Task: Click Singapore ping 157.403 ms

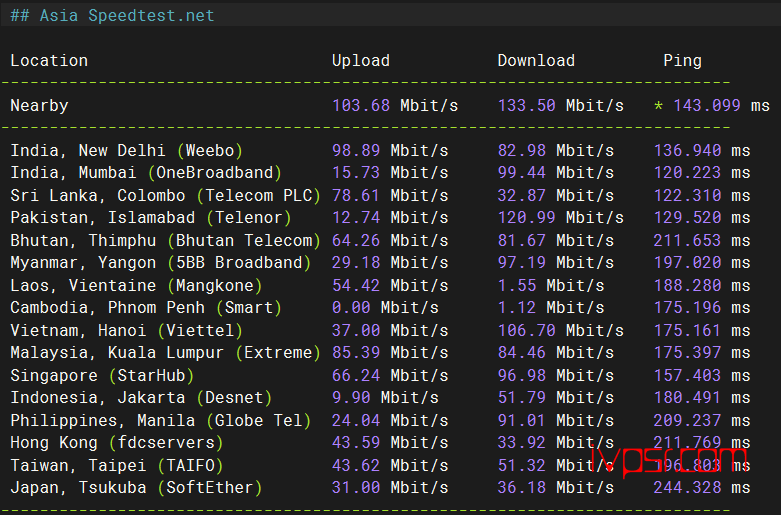Action: (702, 375)
